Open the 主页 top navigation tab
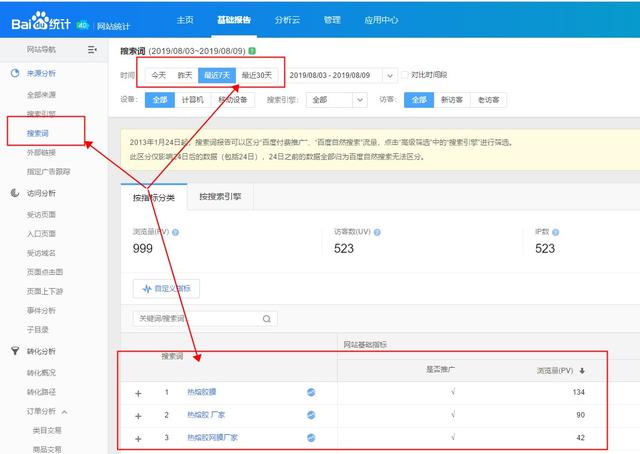 (x=185, y=20)
